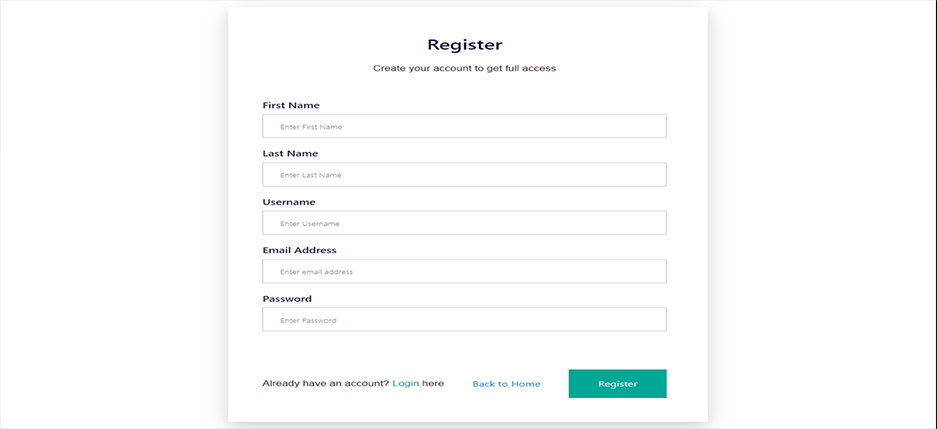Click the Last Name label
937x429 pixels.
pyautogui.click(x=290, y=153)
